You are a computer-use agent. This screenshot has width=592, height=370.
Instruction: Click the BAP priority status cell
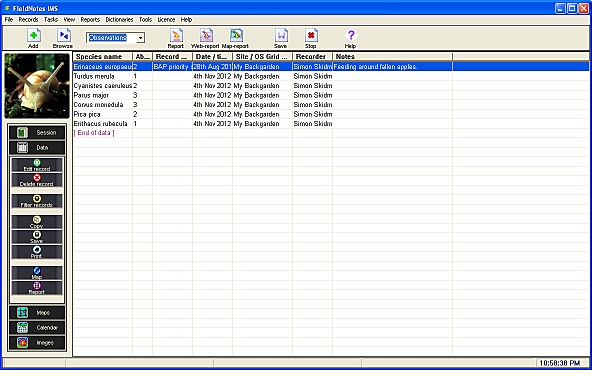(173, 66)
